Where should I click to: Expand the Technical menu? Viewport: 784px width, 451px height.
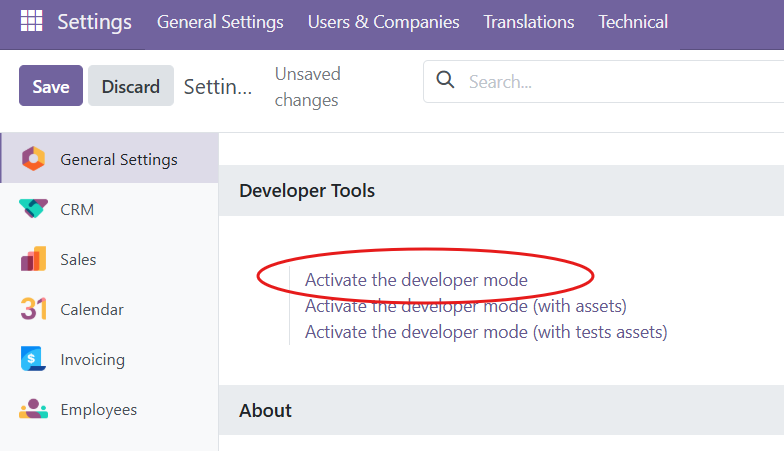pyautogui.click(x=633, y=22)
